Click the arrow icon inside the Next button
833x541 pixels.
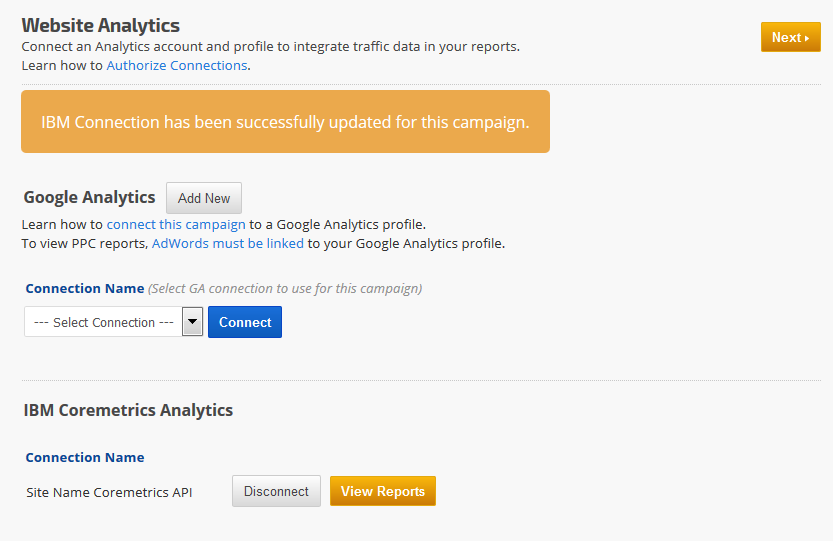[807, 38]
